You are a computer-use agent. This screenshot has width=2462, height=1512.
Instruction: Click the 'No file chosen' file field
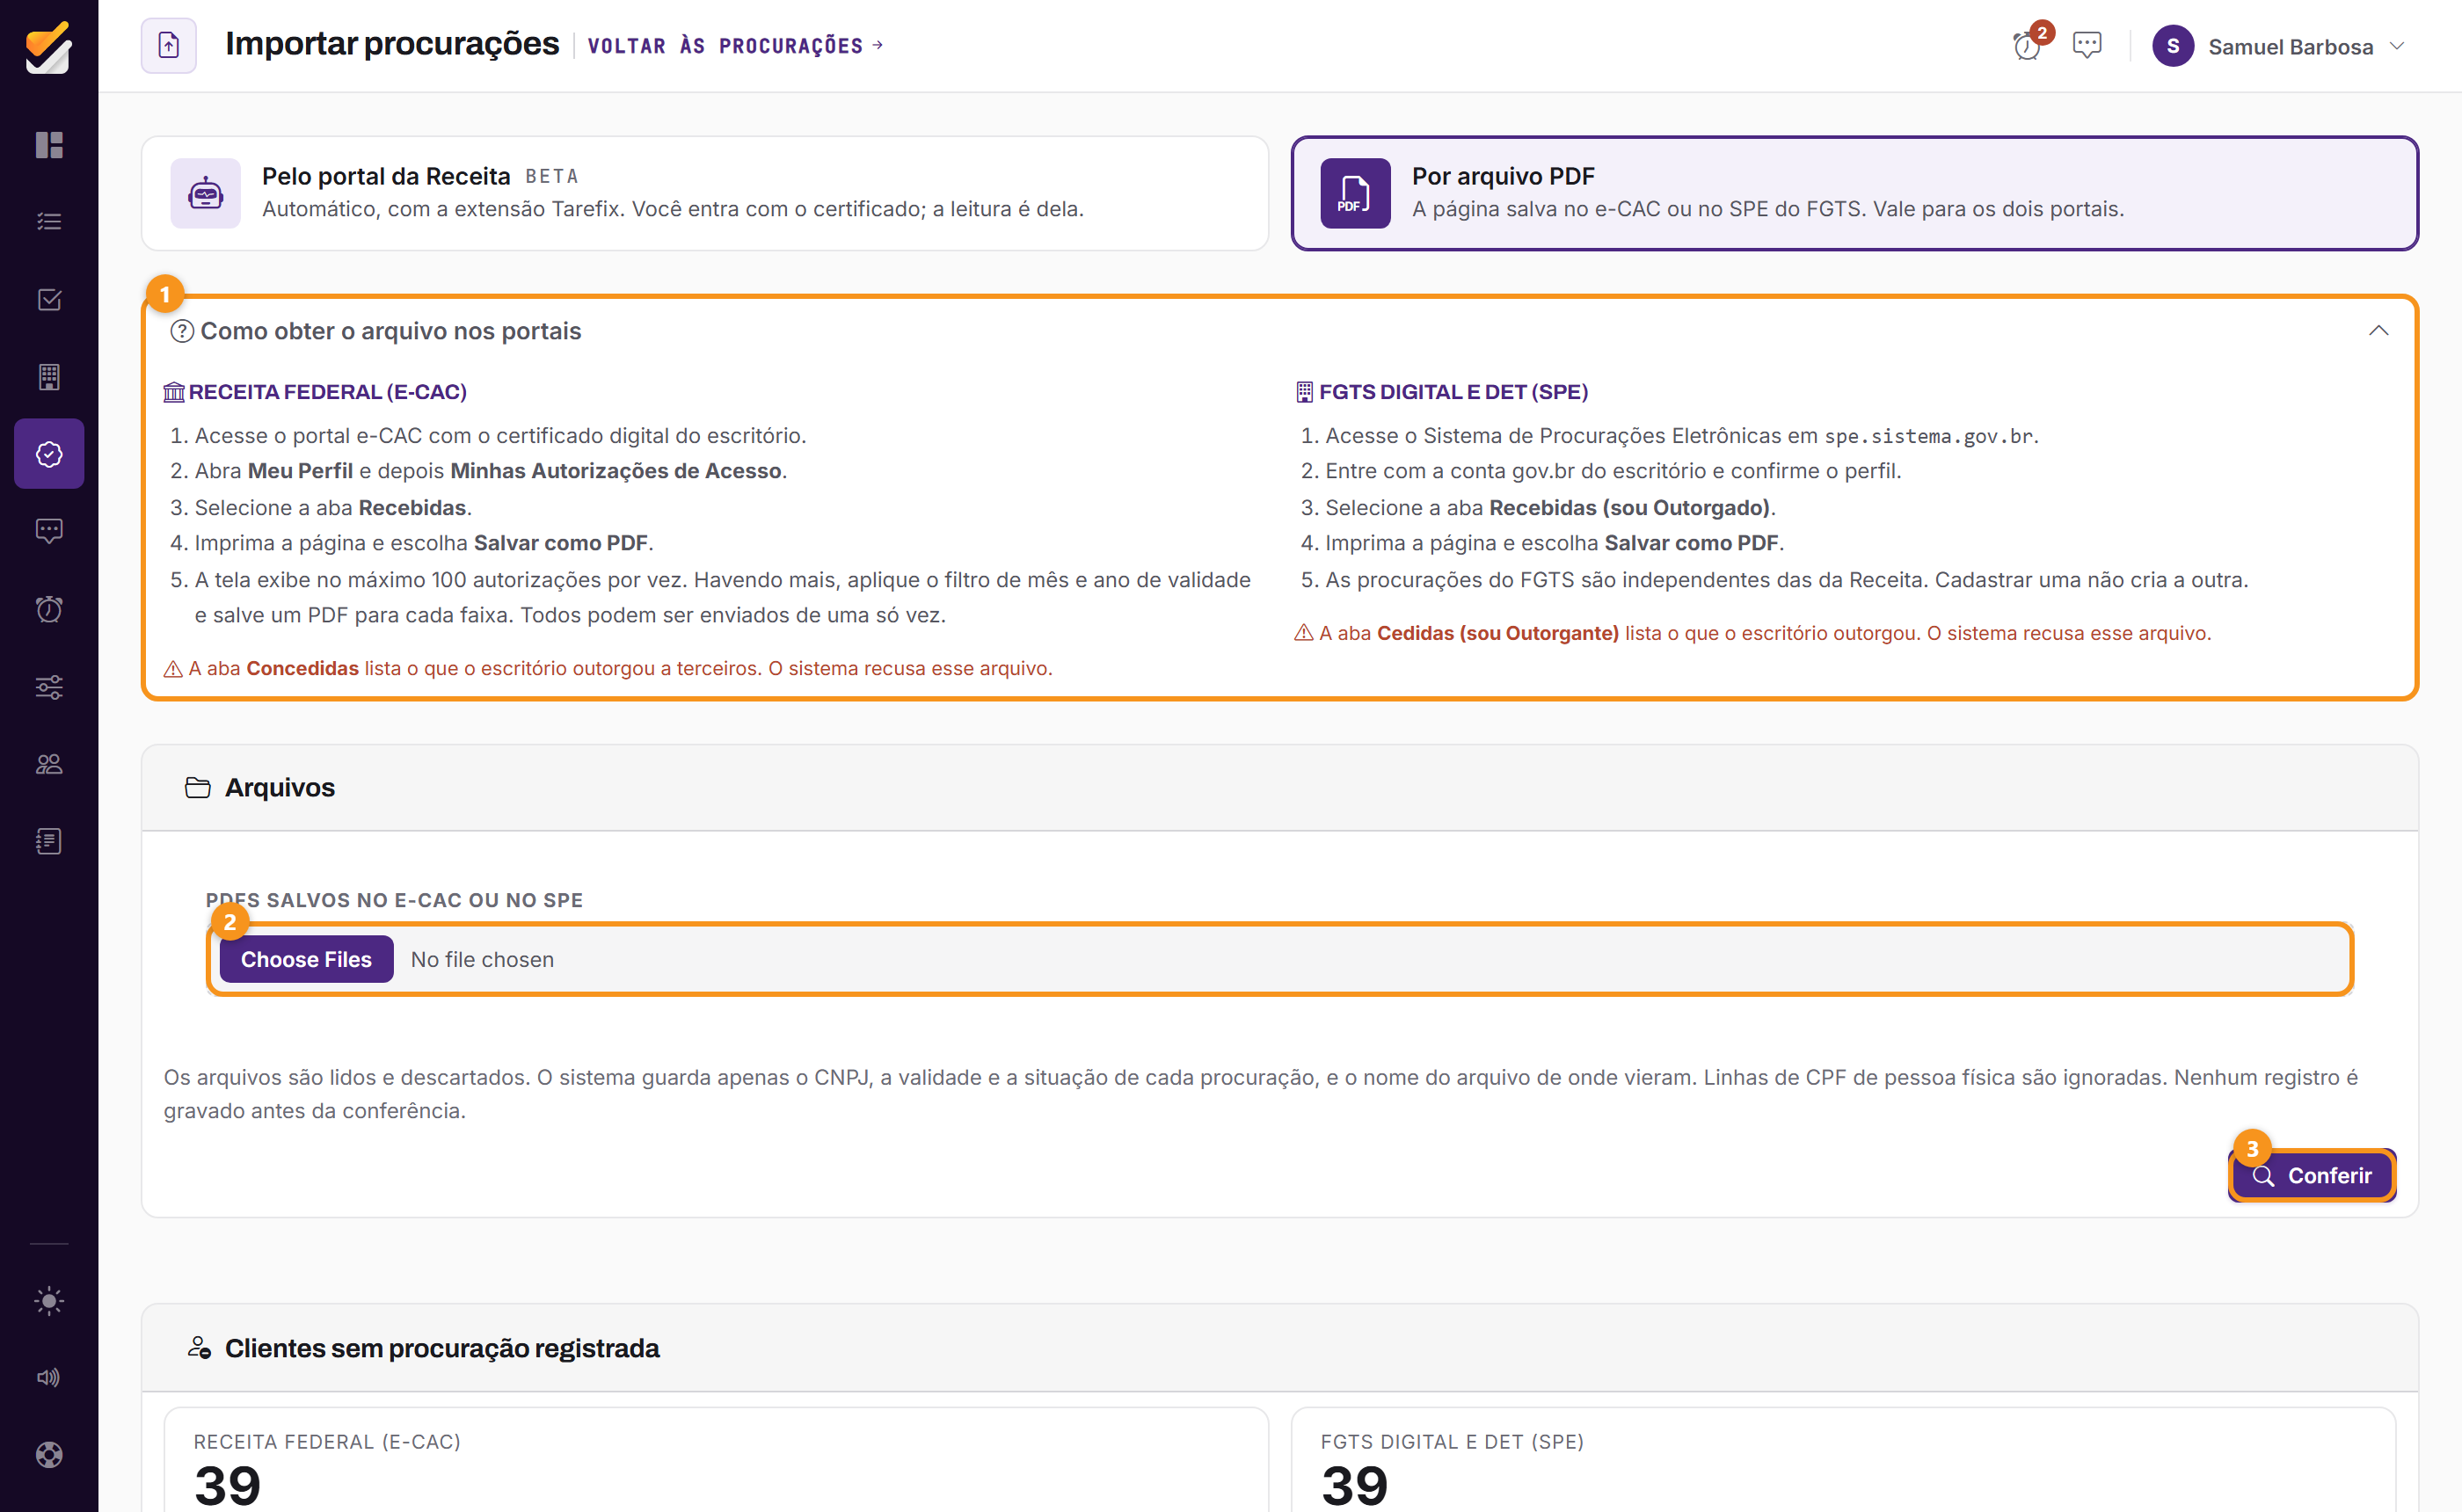point(1280,959)
